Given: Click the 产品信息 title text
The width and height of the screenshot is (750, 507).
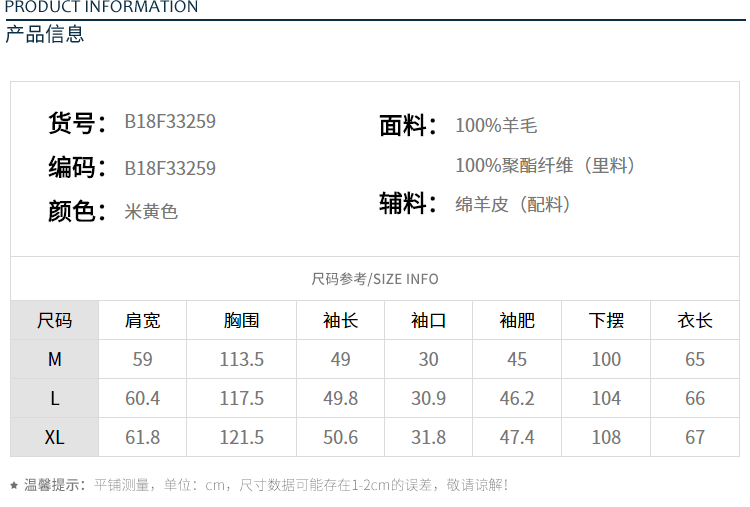Looking at the screenshot, I should tap(44, 34).
